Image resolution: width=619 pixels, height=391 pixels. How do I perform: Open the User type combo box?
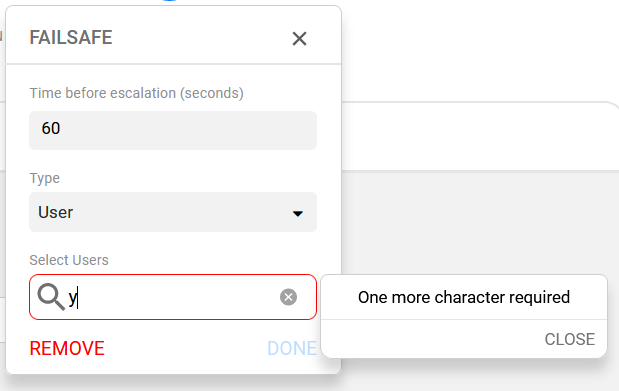click(x=173, y=212)
